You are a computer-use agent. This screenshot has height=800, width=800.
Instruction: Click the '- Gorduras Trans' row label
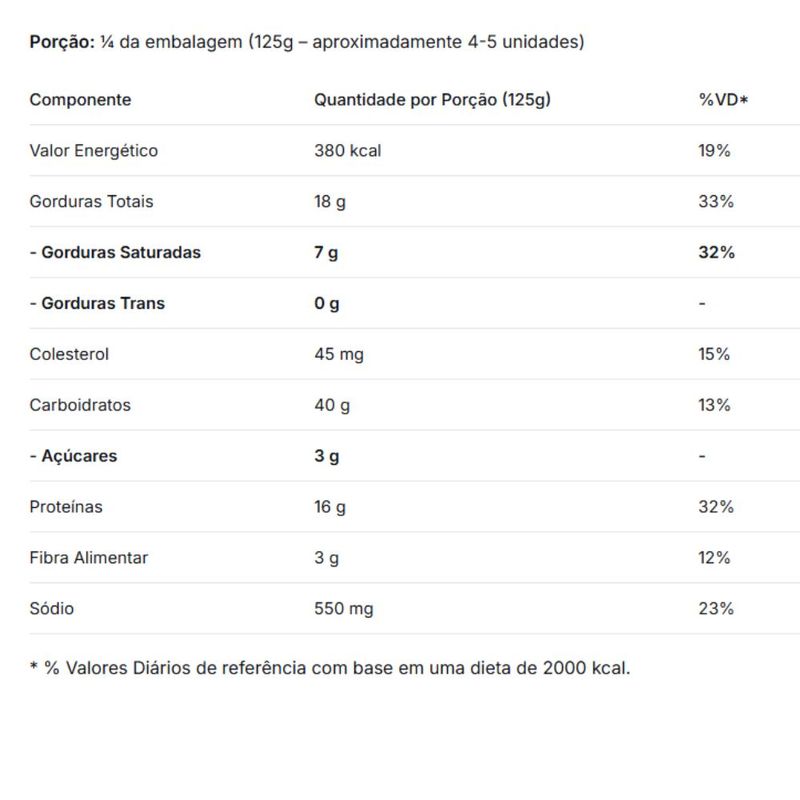(x=97, y=304)
